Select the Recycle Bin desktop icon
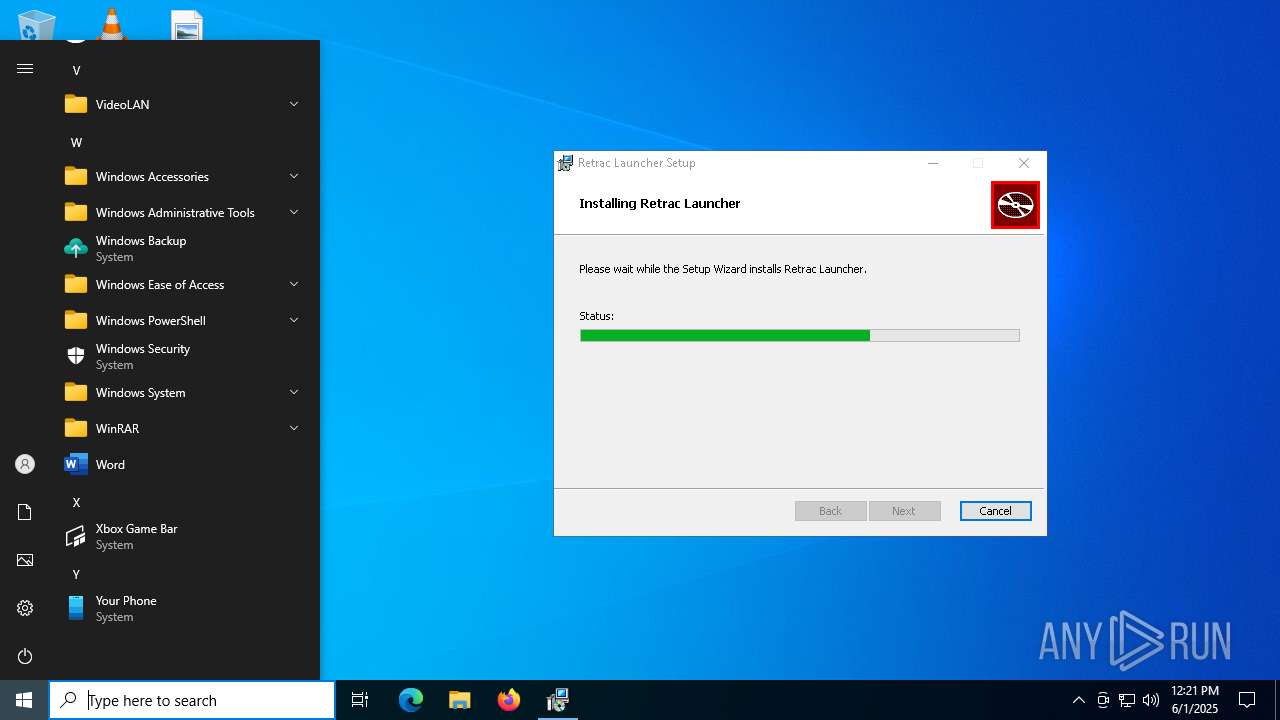Screen dimensions: 1280x720 point(37,24)
